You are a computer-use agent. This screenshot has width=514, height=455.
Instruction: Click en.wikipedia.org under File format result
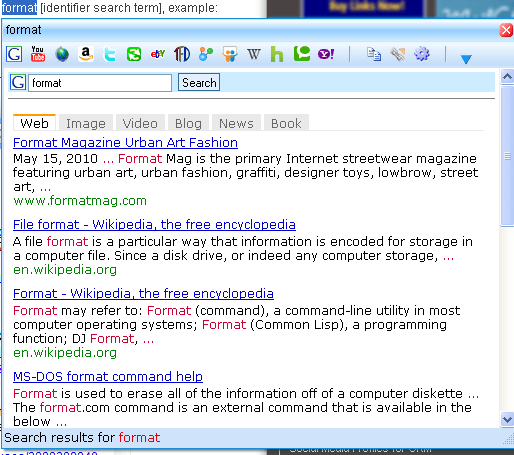65,270
